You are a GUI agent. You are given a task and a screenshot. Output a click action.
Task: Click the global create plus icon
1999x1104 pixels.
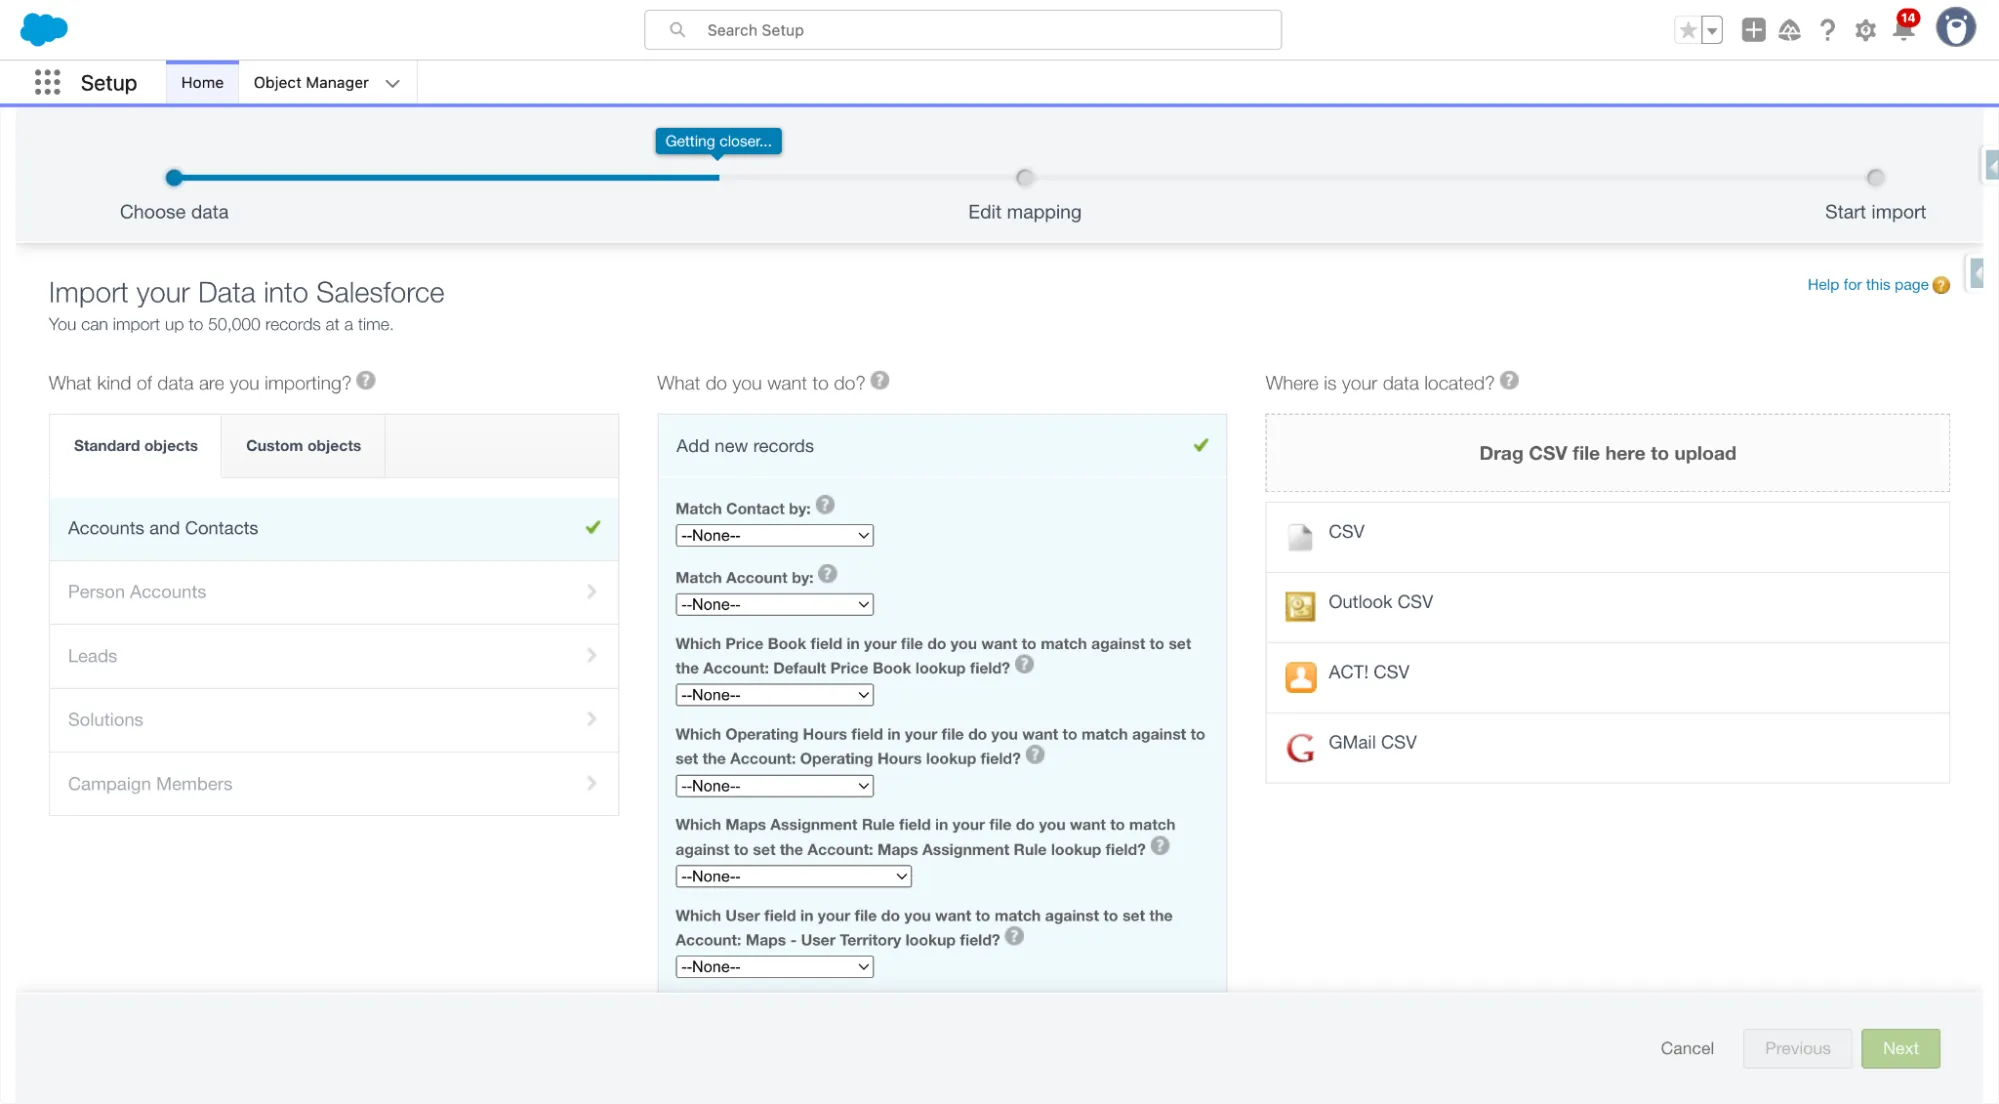pyautogui.click(x=1753, y=30)
